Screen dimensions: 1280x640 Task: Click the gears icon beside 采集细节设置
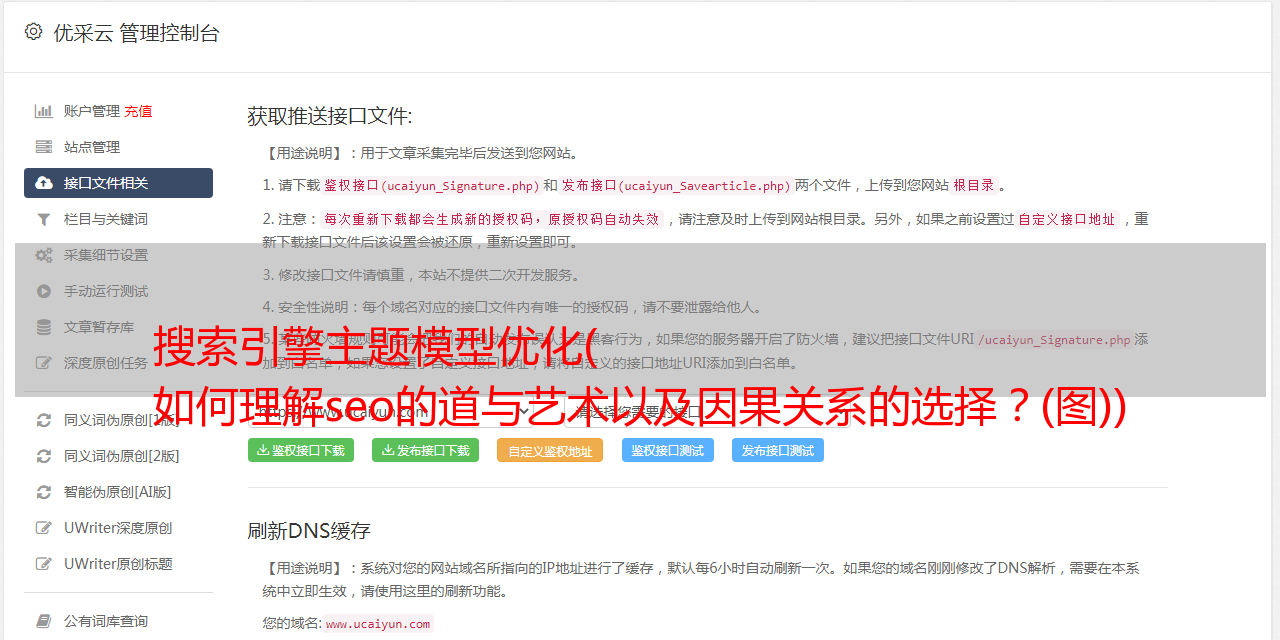[44, 255]
